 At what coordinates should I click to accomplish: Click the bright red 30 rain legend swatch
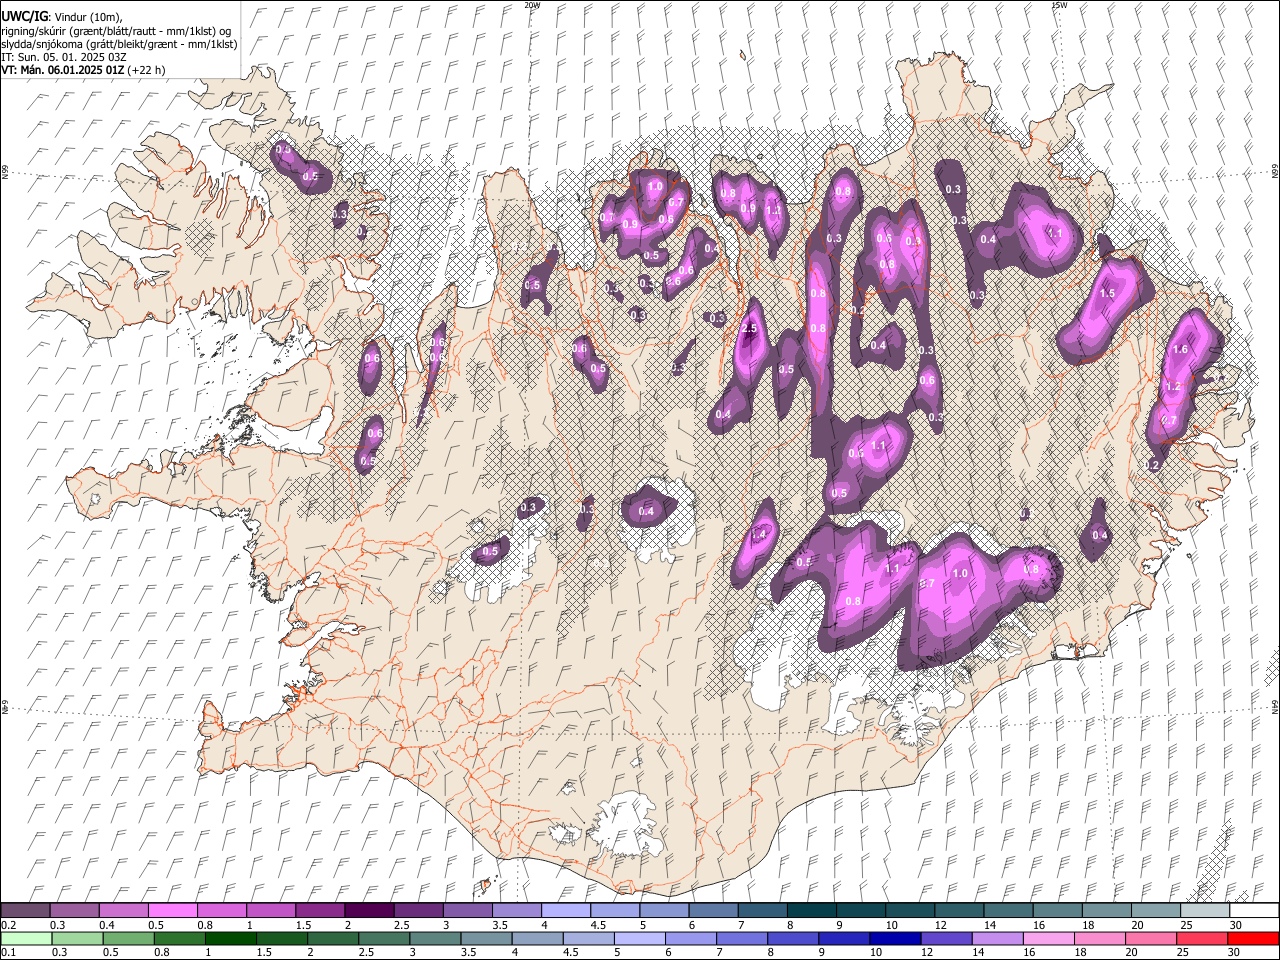(x=1253, y=939)
